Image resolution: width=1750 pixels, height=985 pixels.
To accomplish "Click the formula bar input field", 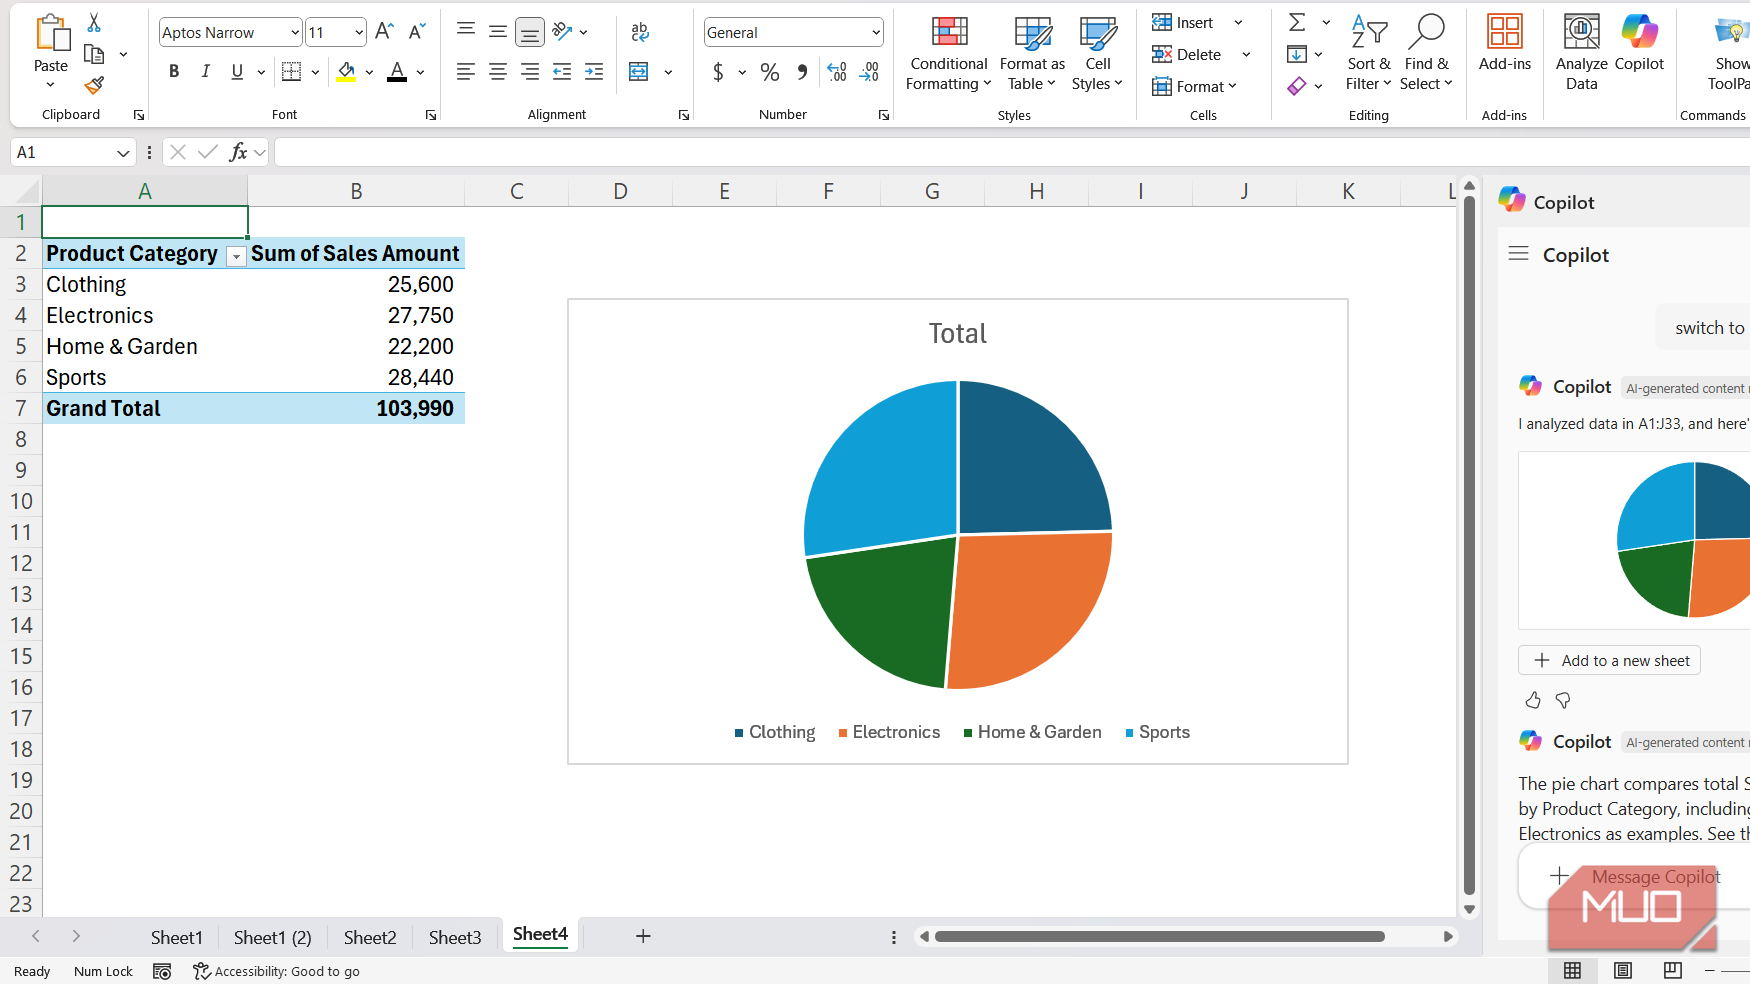I will [1012, 152].
